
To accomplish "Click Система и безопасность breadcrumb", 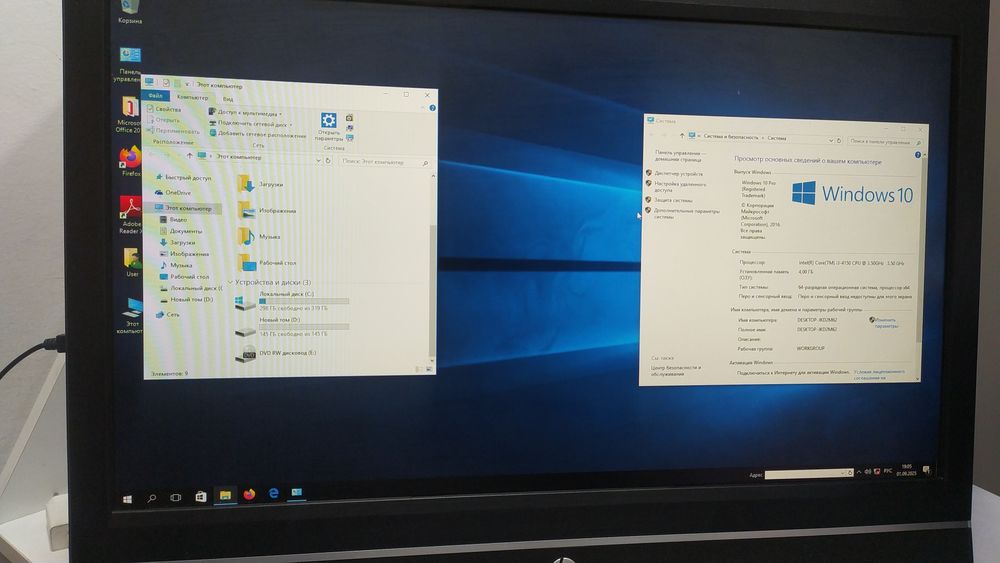I will click(731, 137).
